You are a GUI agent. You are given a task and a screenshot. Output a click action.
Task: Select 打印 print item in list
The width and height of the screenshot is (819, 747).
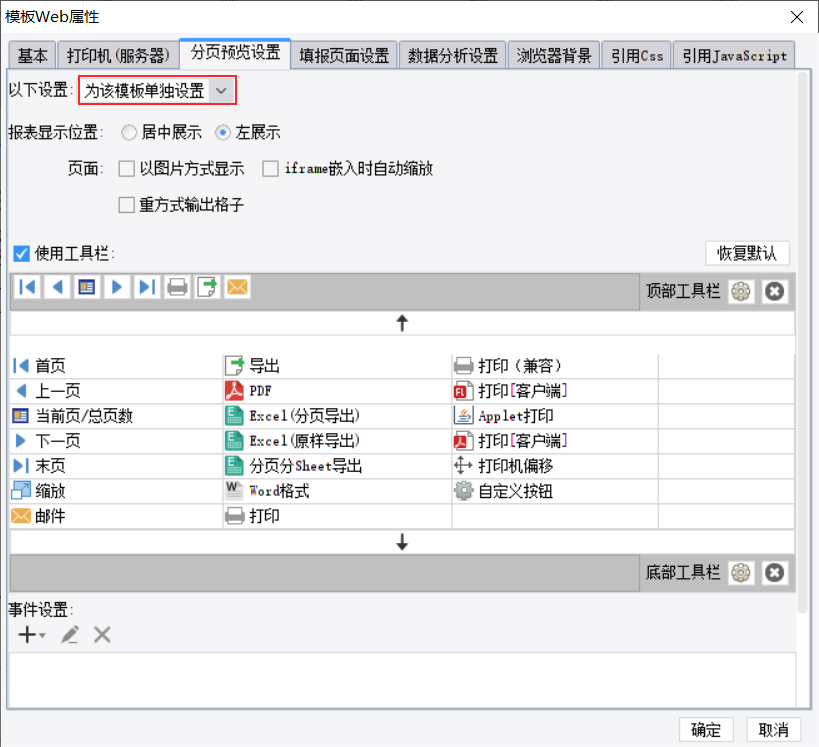(x=337, y=516)
